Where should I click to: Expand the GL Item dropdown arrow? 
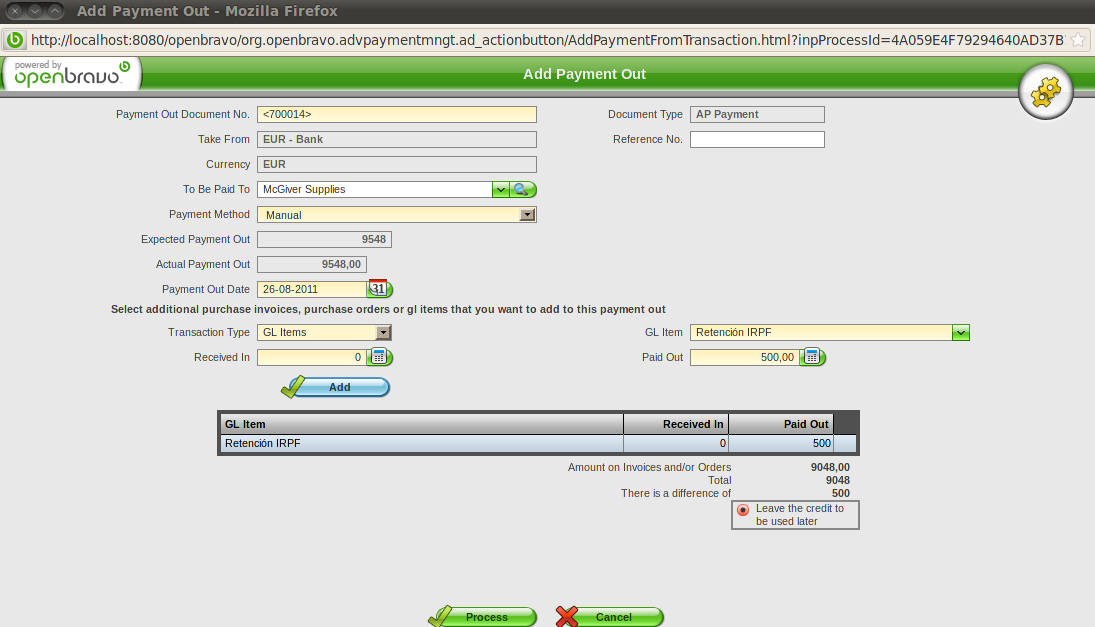pyautogui.click(x=961, y=332)
